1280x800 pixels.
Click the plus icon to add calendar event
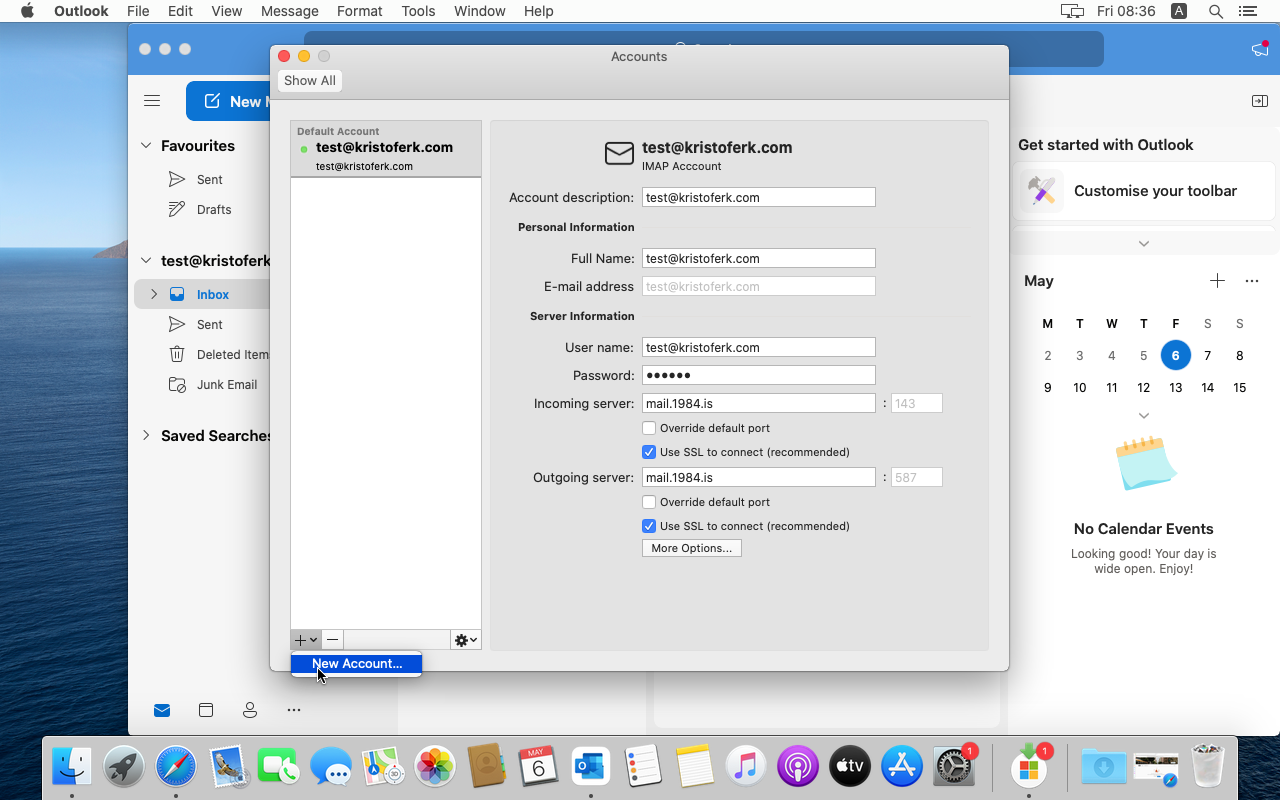(x=1217, y=281)
